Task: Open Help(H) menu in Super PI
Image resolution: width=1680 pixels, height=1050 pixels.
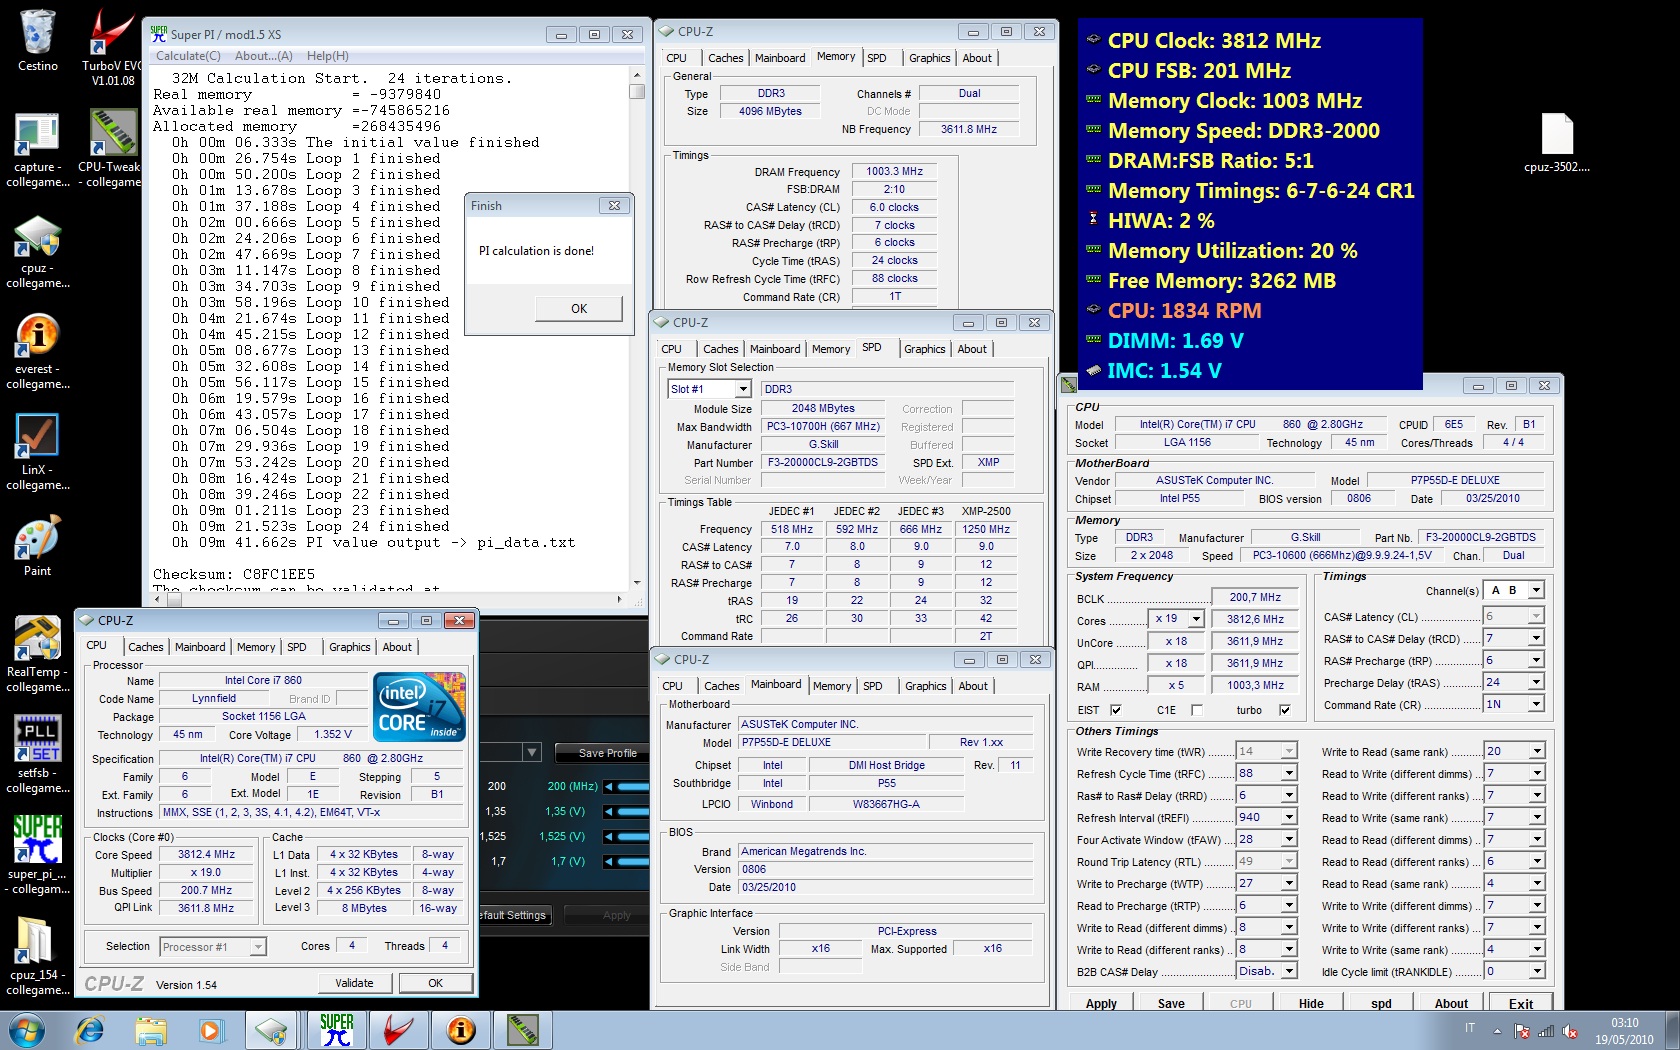Action: coord(328,56)
